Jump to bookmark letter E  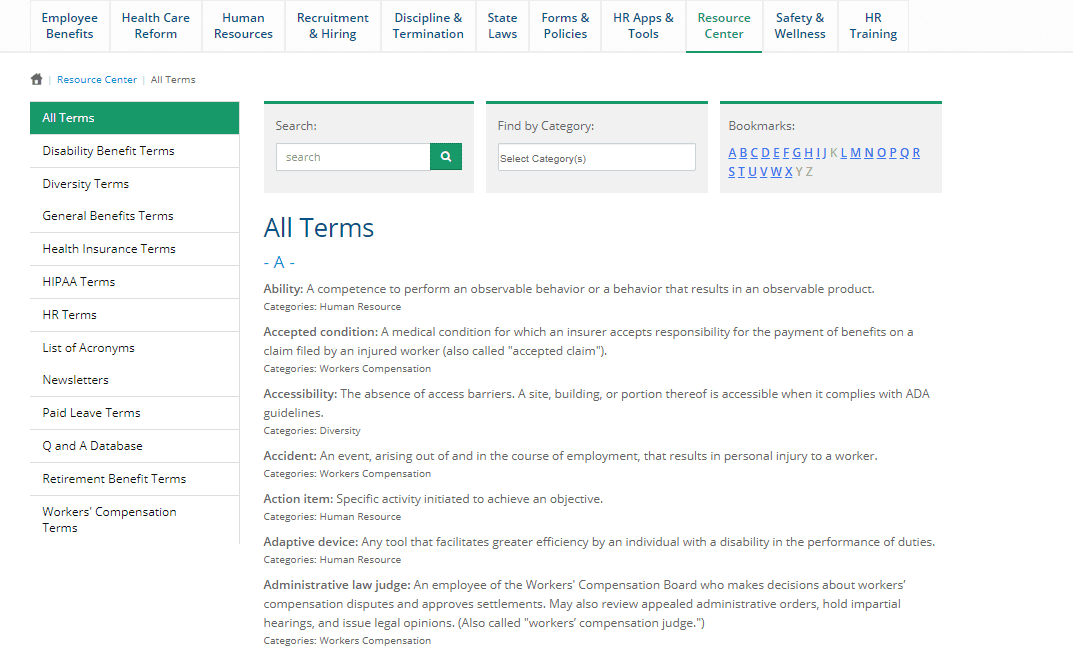point(776,153)
